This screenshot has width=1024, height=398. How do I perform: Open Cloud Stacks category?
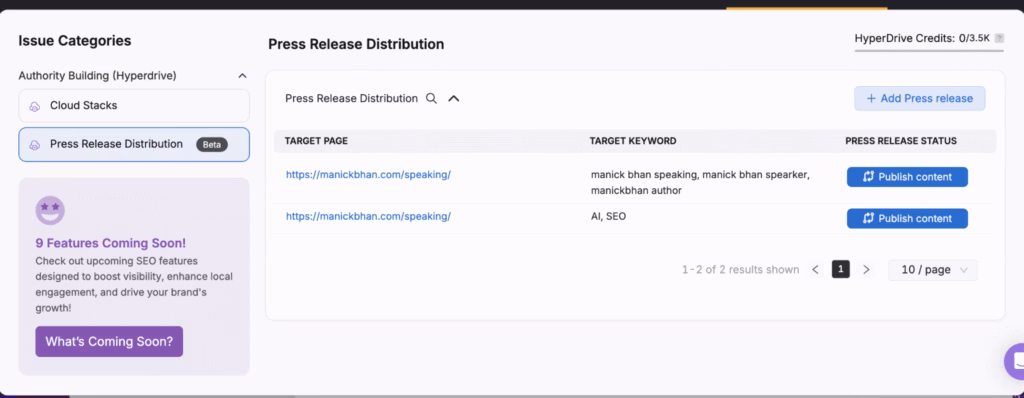[x=134, y=106]
